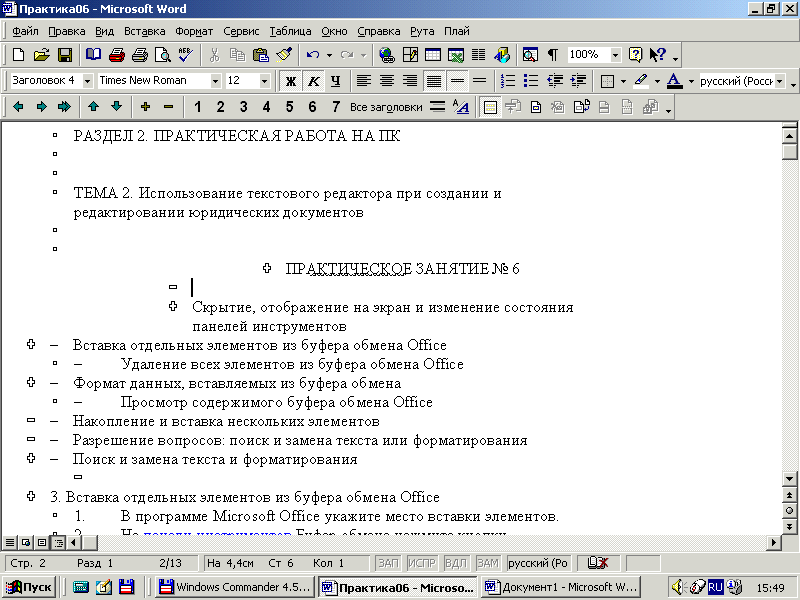The width and height of the screenshot is (800, 600).
Task: Demote to body text double arrow
Action: [64, 107]
